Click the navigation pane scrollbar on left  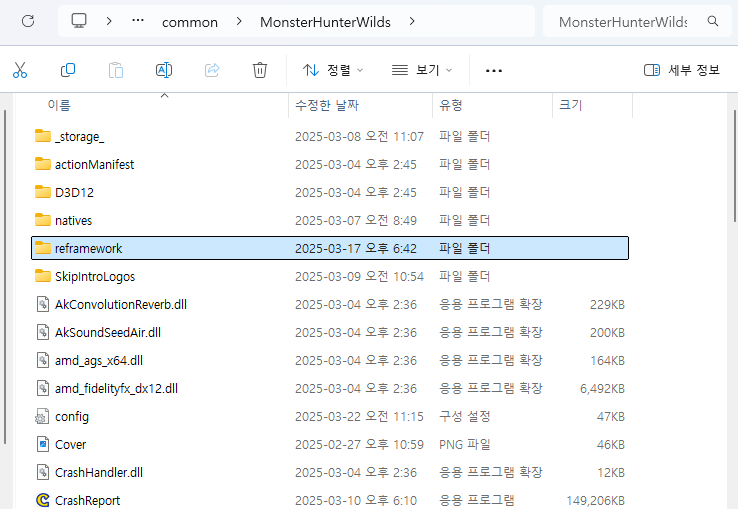(5, 277)
